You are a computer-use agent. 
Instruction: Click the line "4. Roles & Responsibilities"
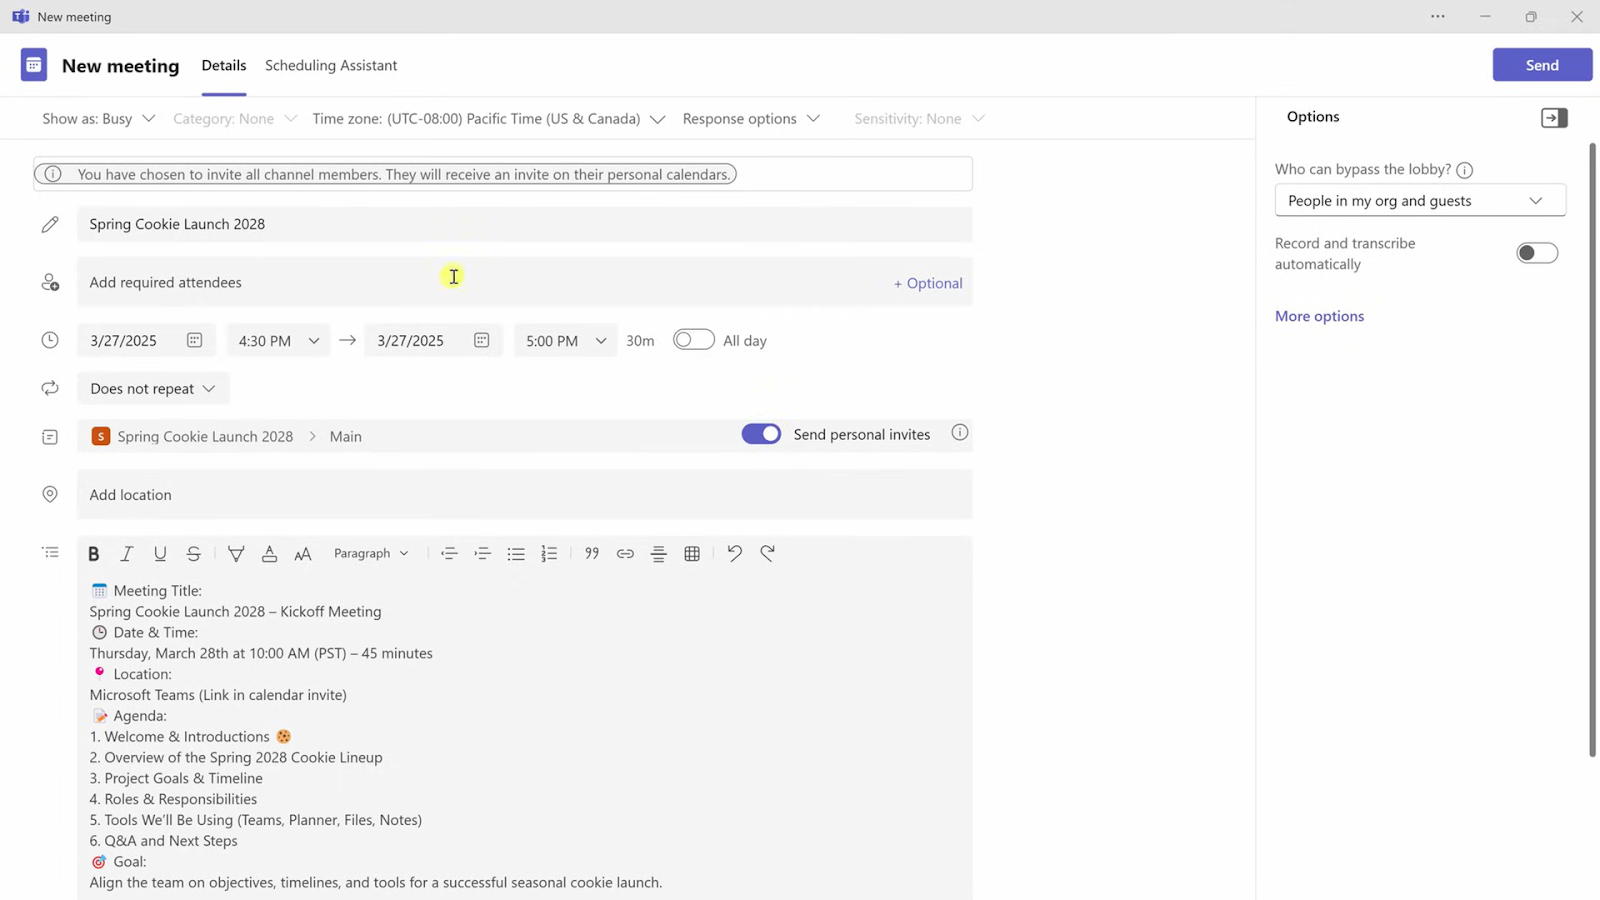point(173,799)
